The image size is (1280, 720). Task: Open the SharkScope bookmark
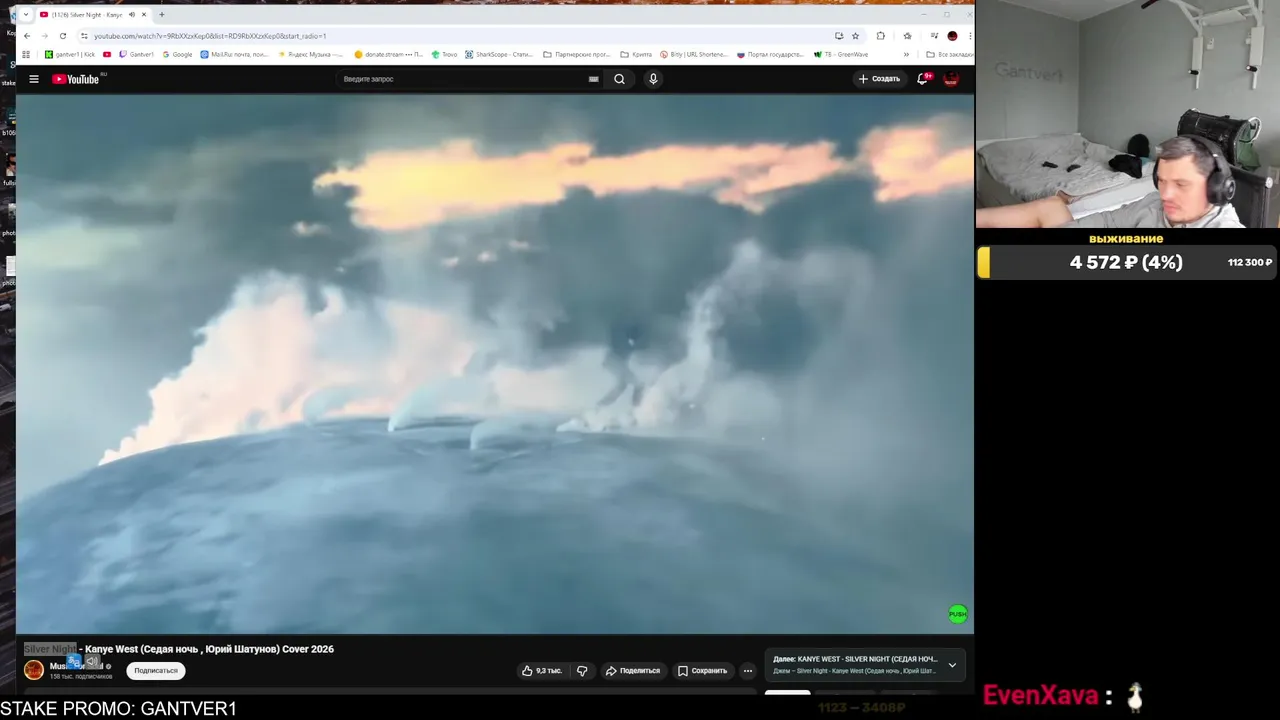click(x=499, y=55)
